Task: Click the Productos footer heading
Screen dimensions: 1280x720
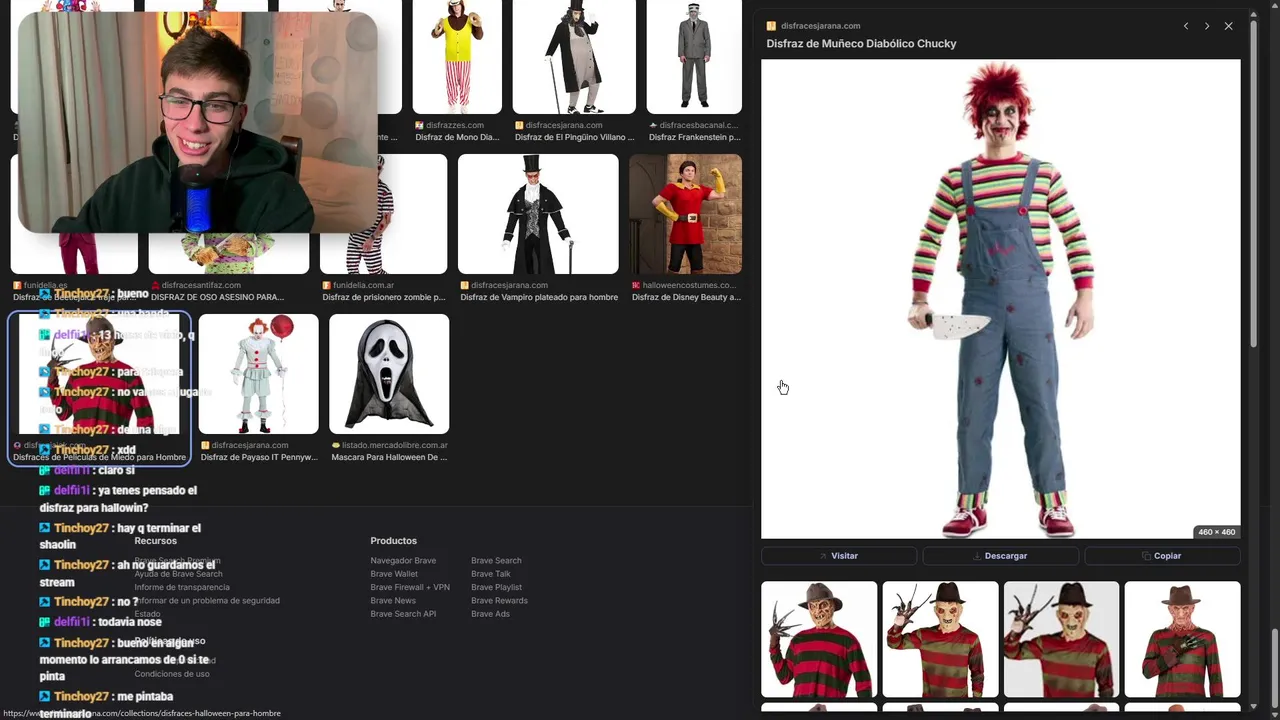Action: coord(393,541)
